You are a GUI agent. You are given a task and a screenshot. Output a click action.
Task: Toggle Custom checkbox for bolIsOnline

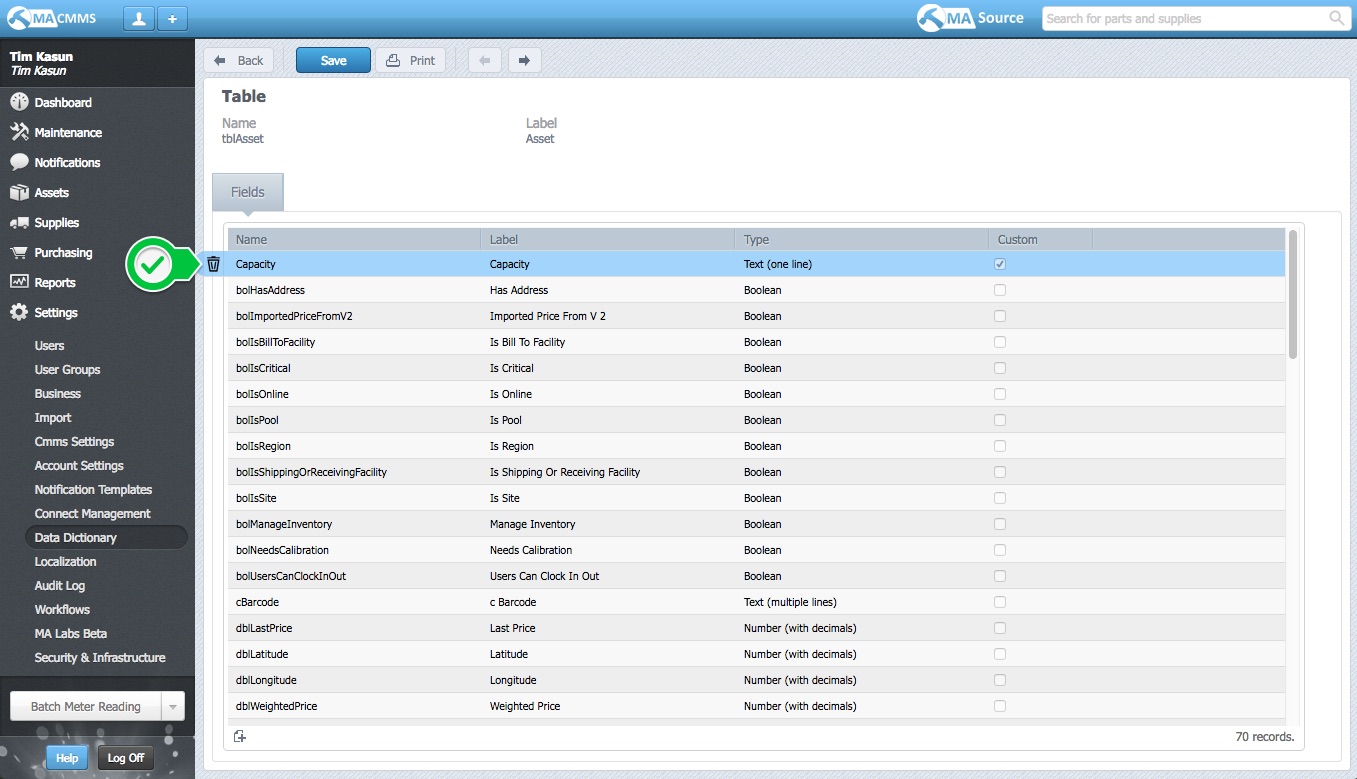coord(1000,394)
